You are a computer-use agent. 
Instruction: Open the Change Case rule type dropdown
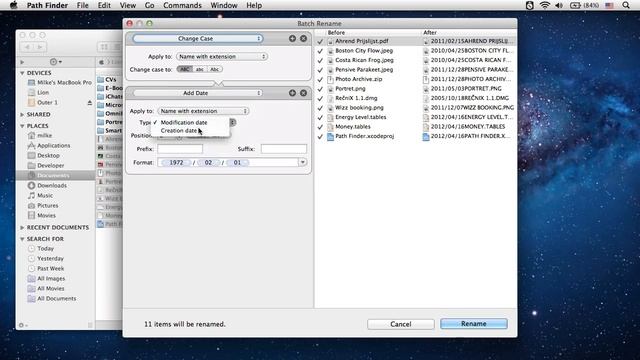tap(198, 38)
